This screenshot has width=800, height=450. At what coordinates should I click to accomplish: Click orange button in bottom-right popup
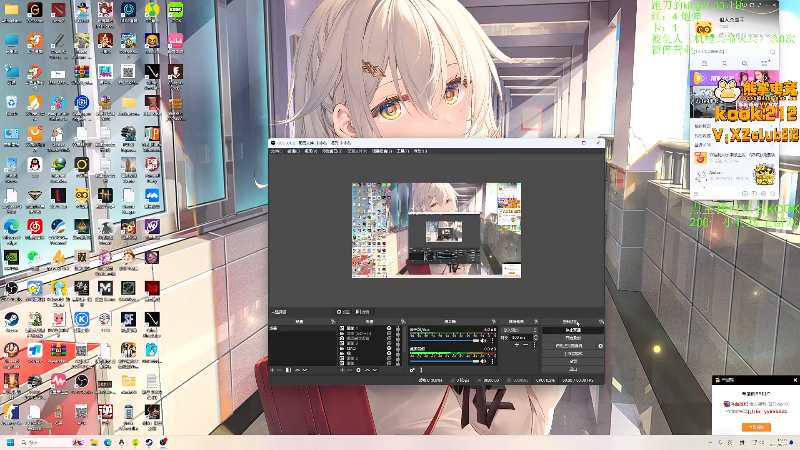(756, 427)
